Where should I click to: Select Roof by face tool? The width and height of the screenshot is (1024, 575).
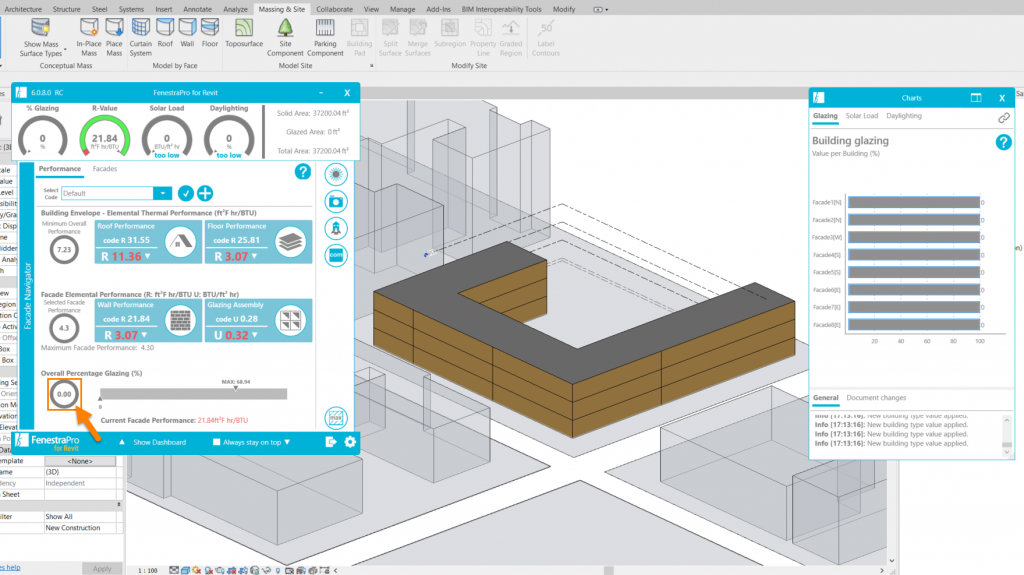165,33
